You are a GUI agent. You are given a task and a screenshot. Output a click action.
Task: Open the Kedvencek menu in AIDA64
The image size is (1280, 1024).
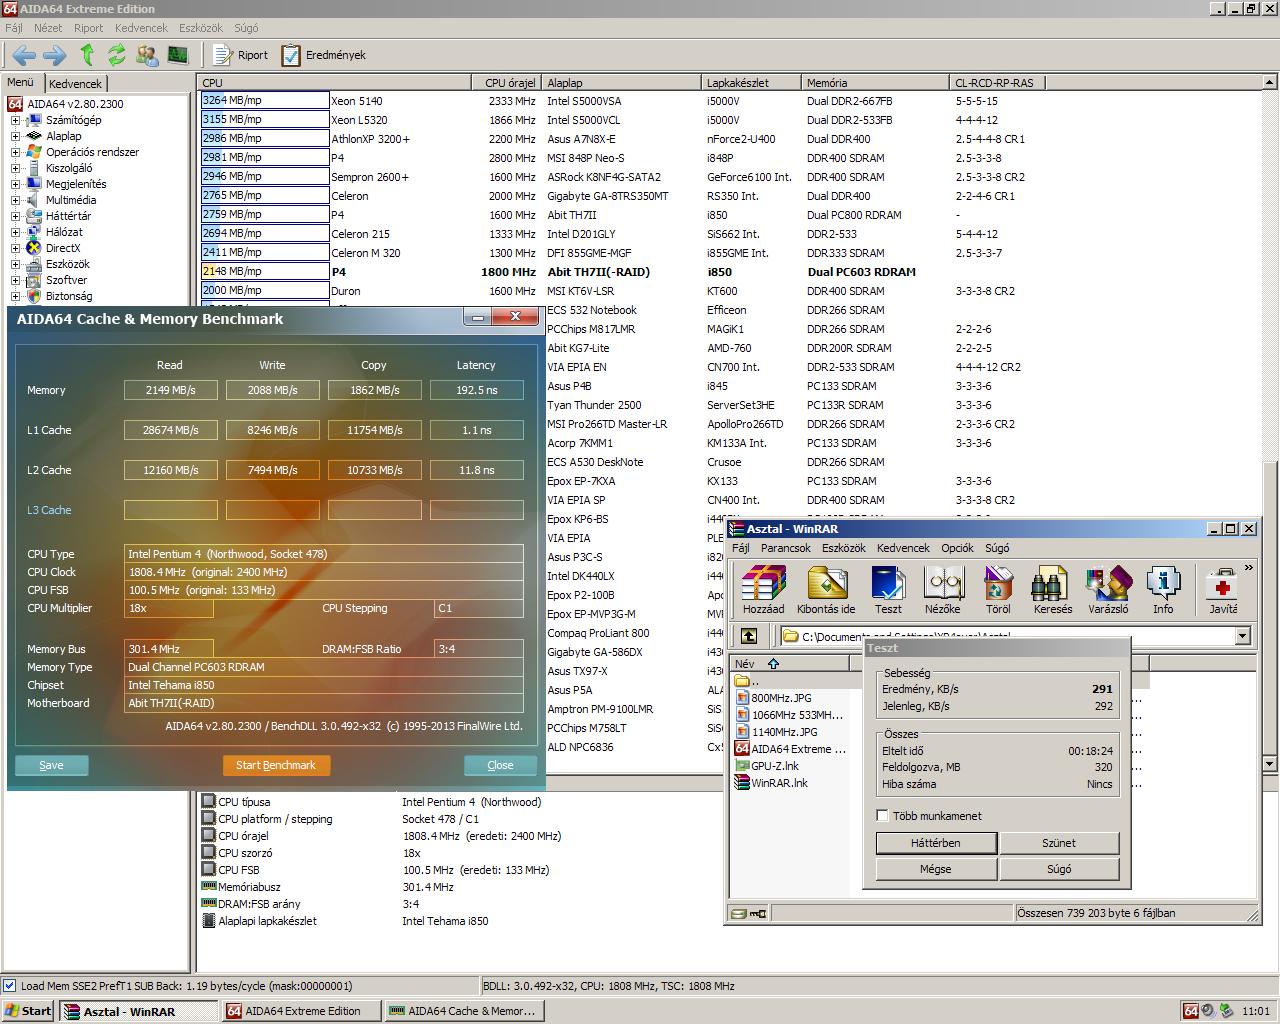point(140,28)
